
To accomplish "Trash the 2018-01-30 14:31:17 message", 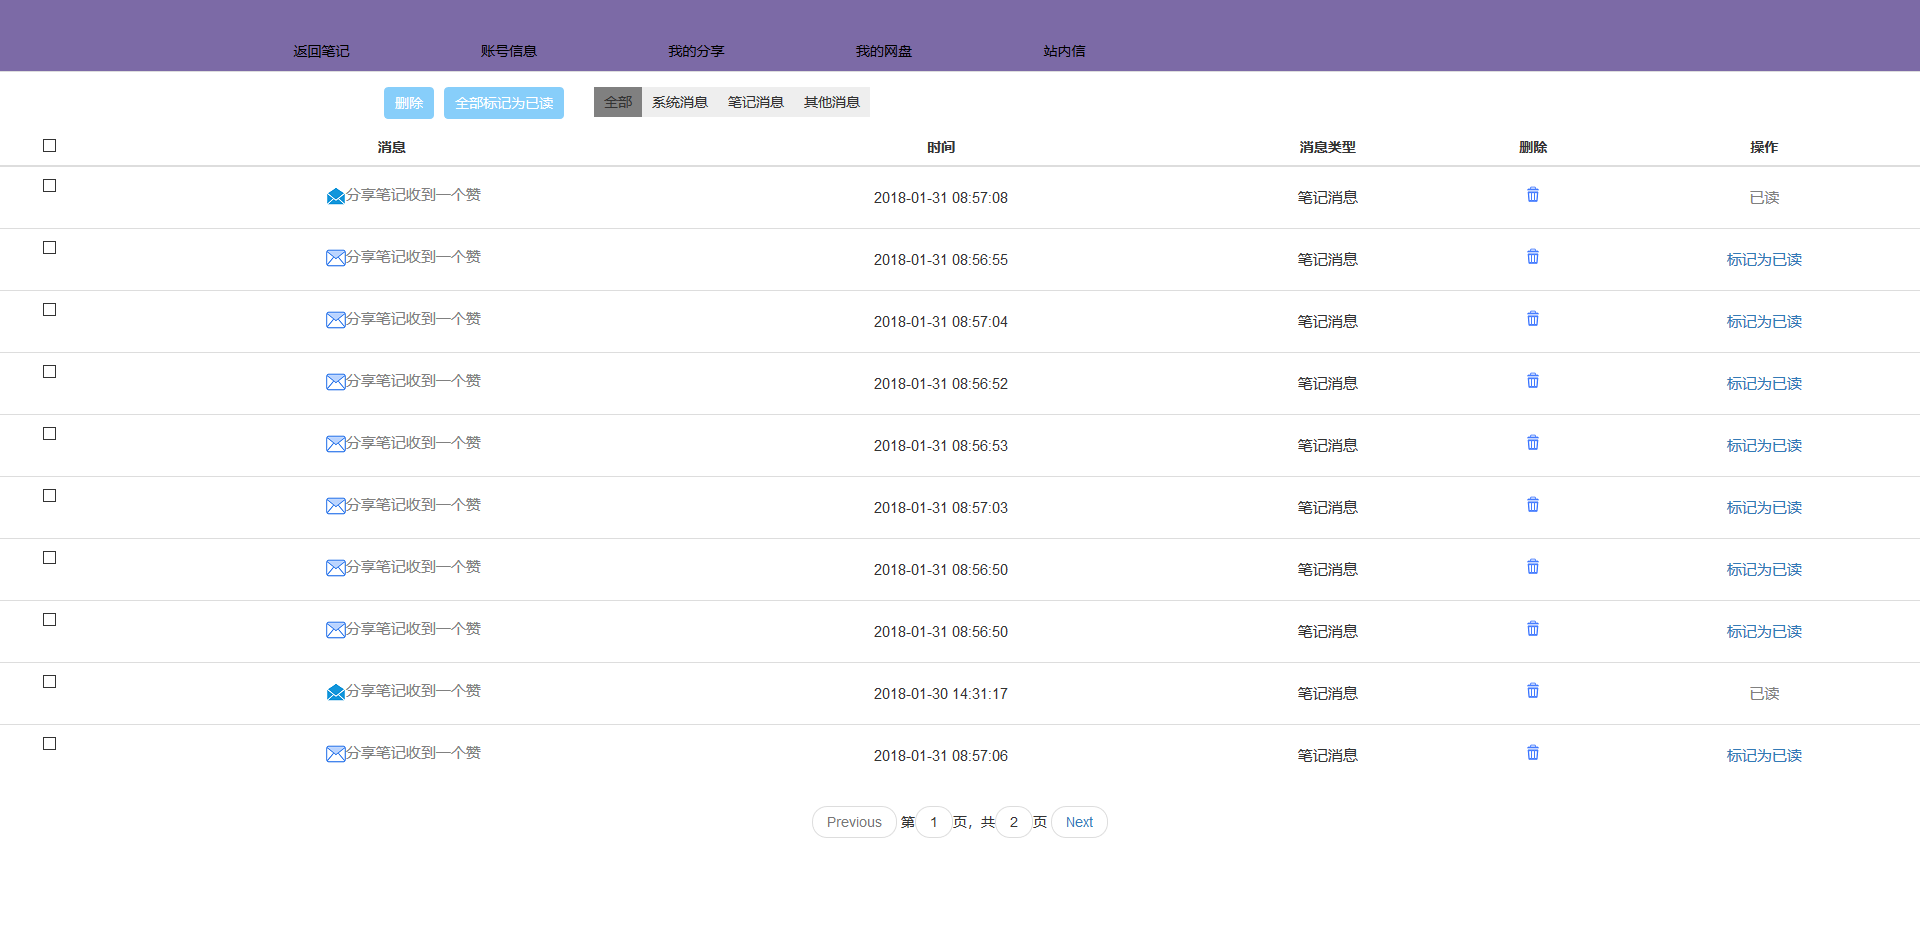I will tap(1532, 691).
